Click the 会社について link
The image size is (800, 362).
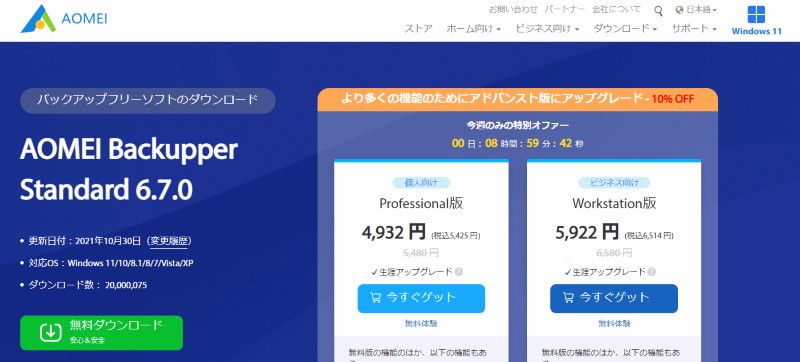coord(616,9)
